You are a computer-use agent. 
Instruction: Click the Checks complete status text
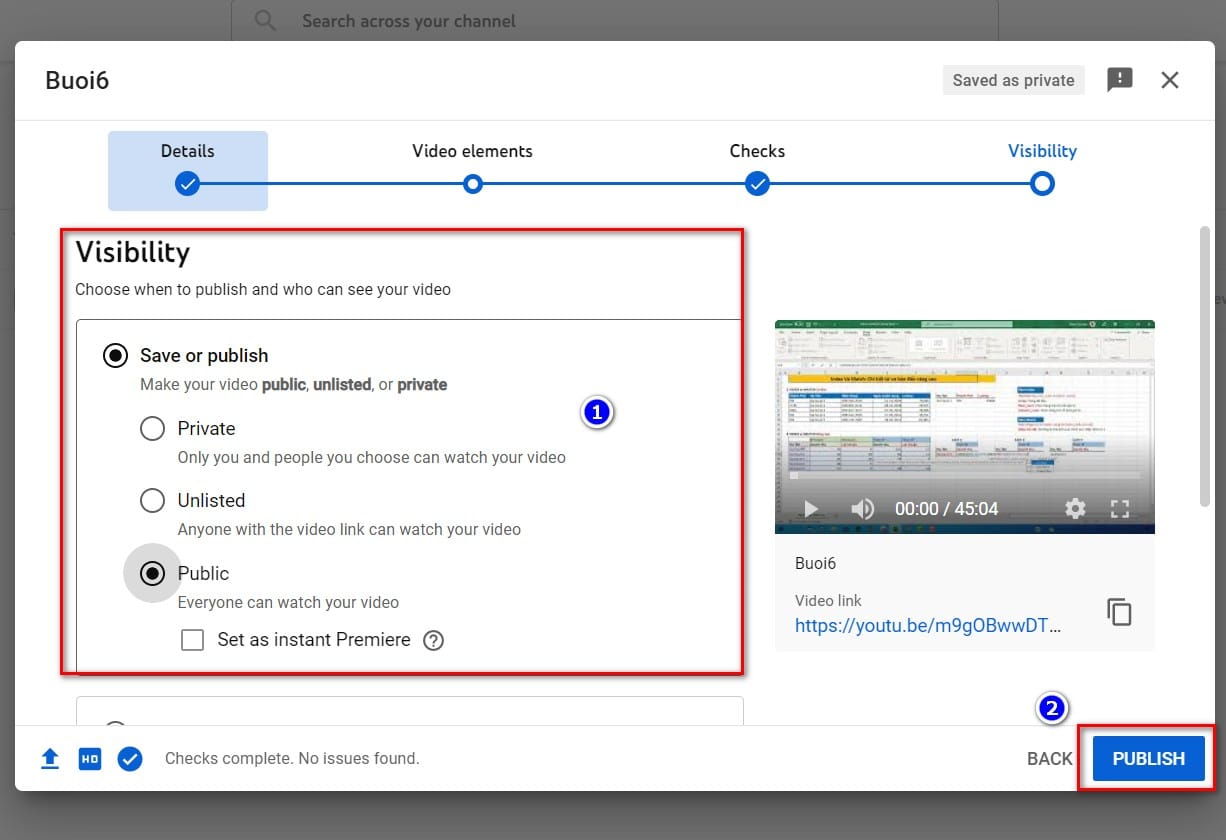[292, 759]
